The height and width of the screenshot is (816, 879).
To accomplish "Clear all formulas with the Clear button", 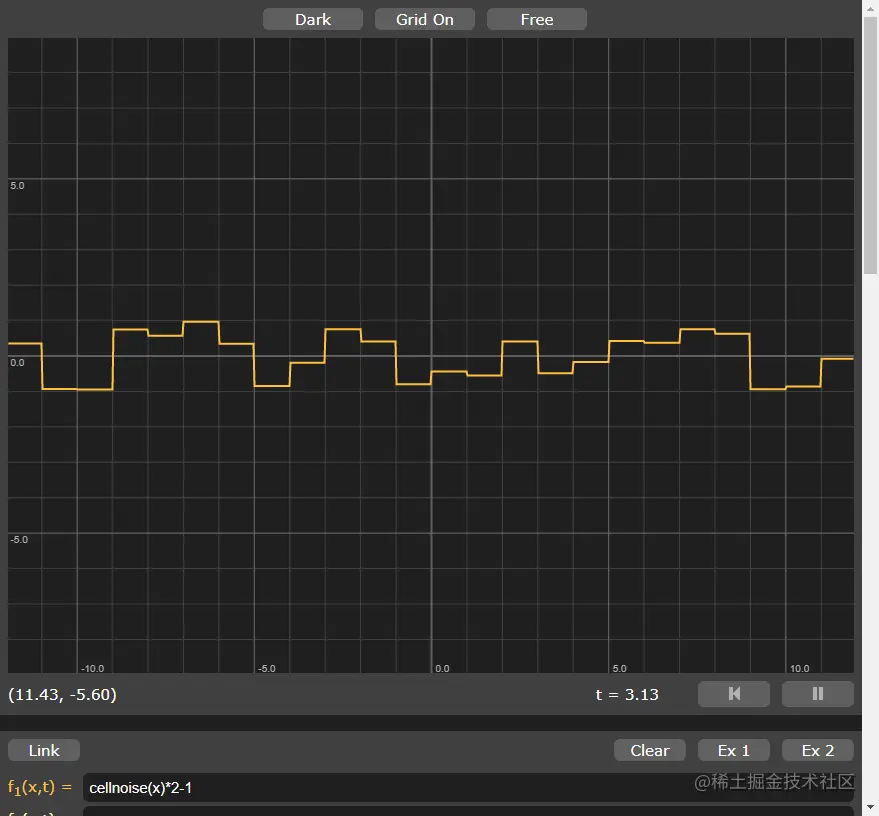I will (650, 750).
